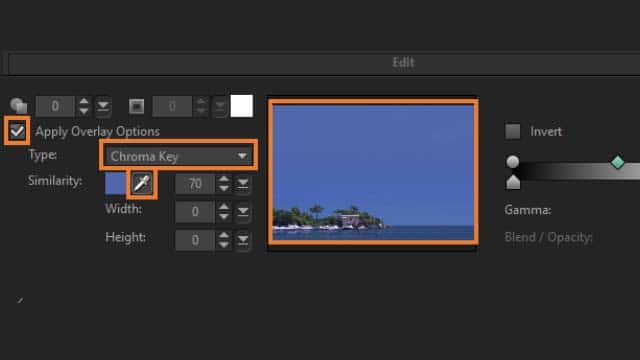Expand the Similarity slider dropdown

[x=243, y=184]
